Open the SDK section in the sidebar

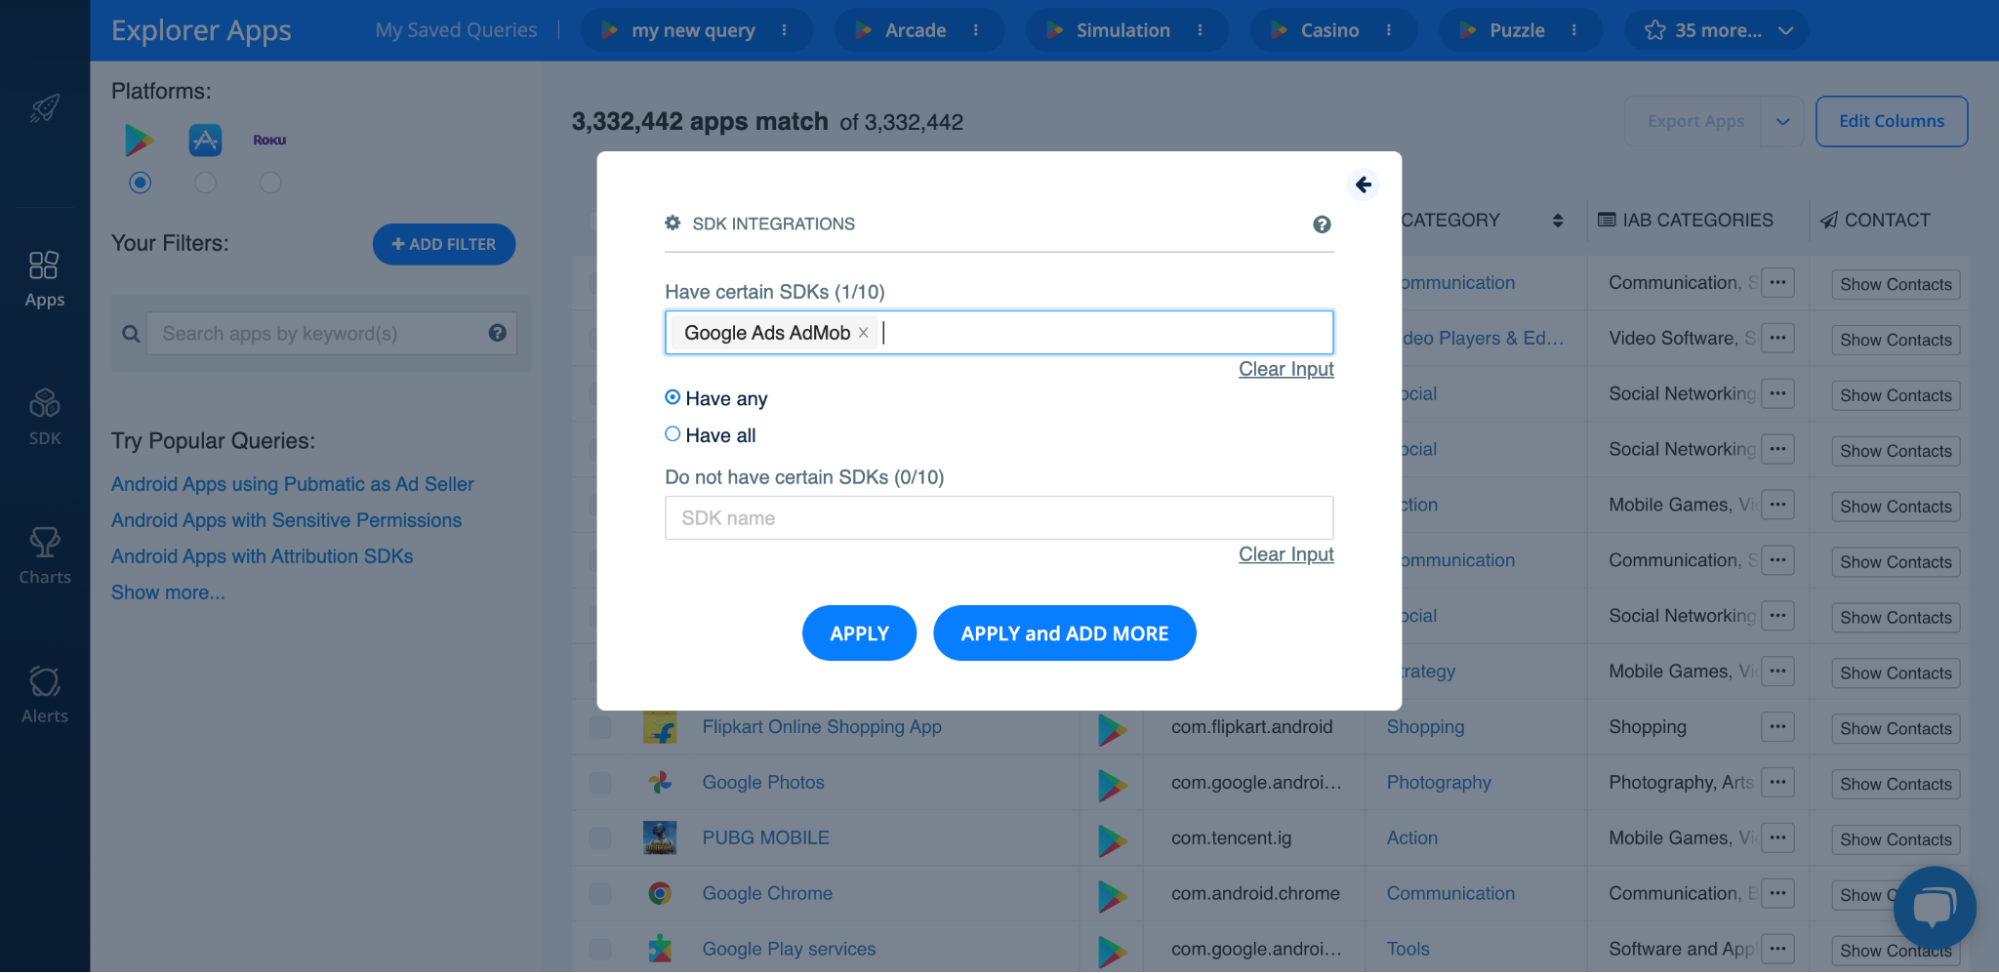point(44,417)
